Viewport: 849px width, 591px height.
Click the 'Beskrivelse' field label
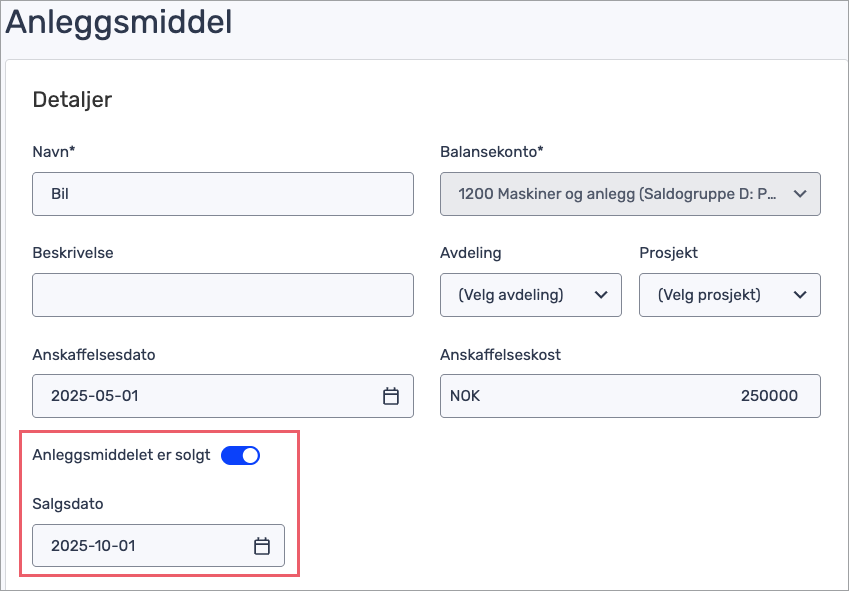coord(73,253)
